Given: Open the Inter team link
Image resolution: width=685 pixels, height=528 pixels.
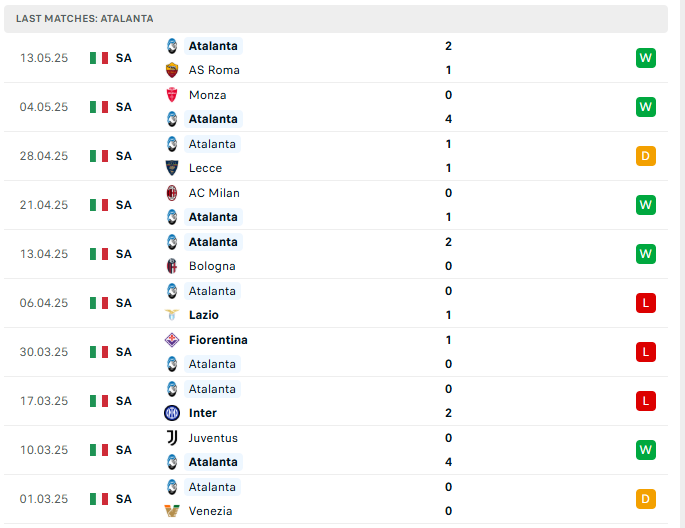Looking at the screenshot, I should [x=203, y=413].
